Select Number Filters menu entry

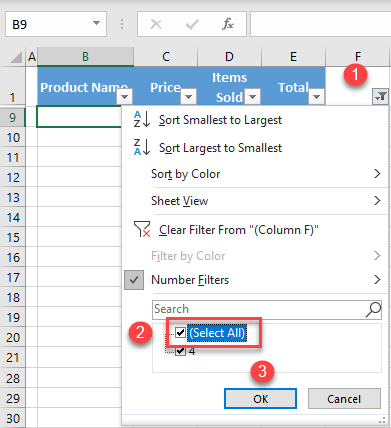(255, 280)
